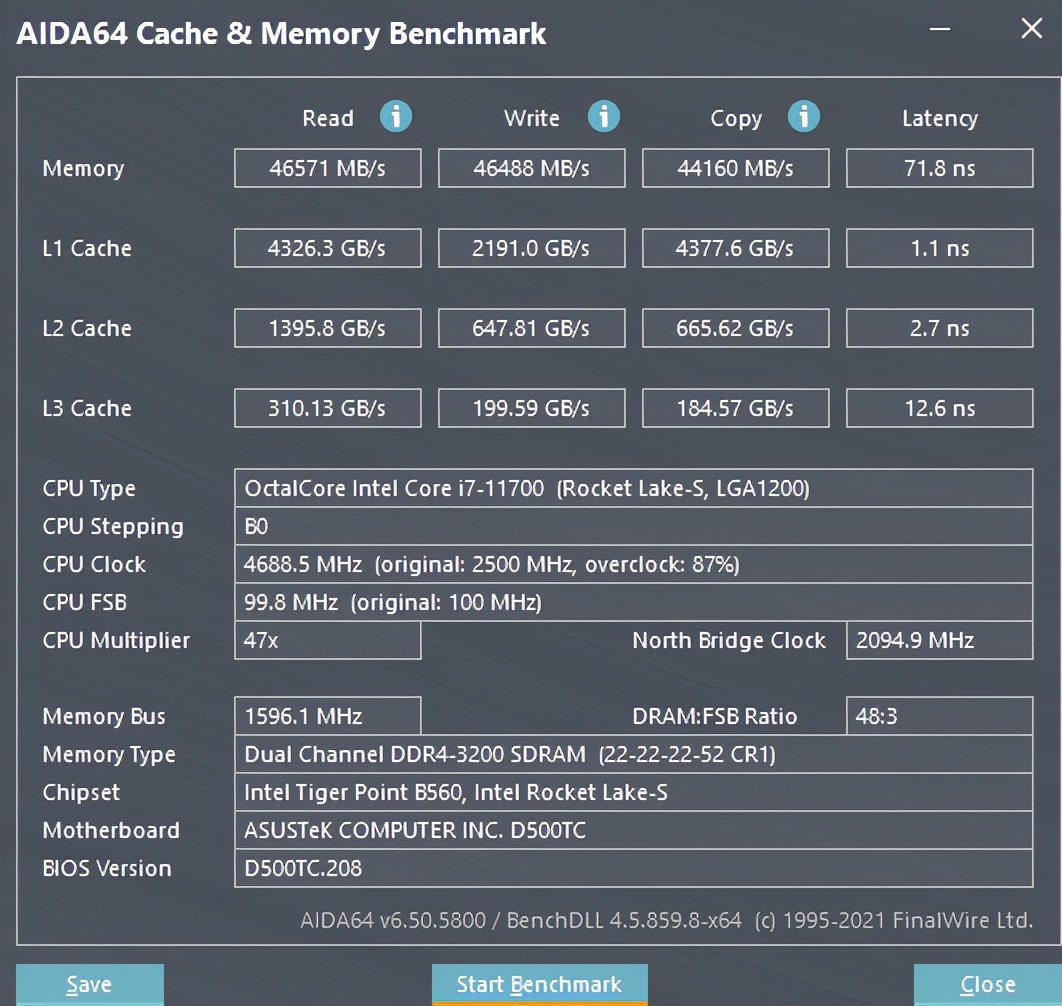1062x1006 pixels.
Task: Open the info tooltip for the Copy column
Action: click(804, 117)
